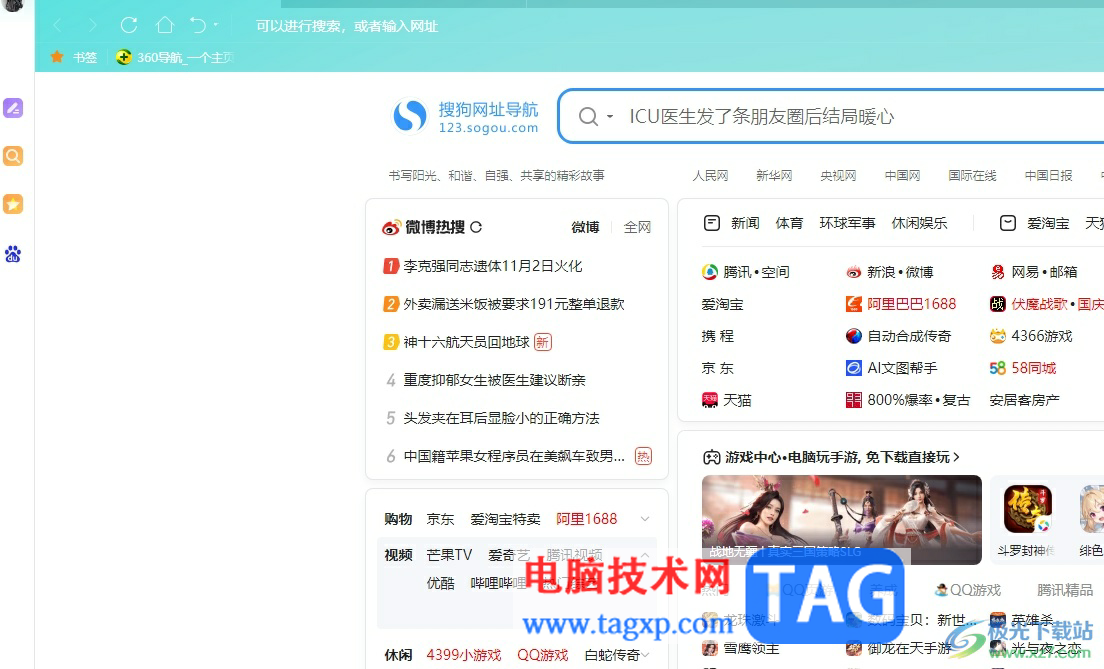
Task: Open the 人民网 link
Action: [710, 175]
